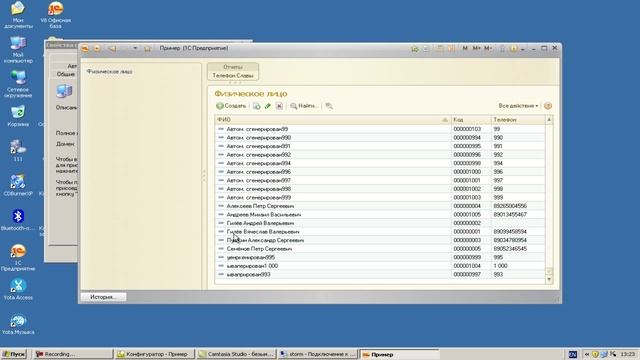Click the Создать button
640x360 pixels.
pos(231,106)
